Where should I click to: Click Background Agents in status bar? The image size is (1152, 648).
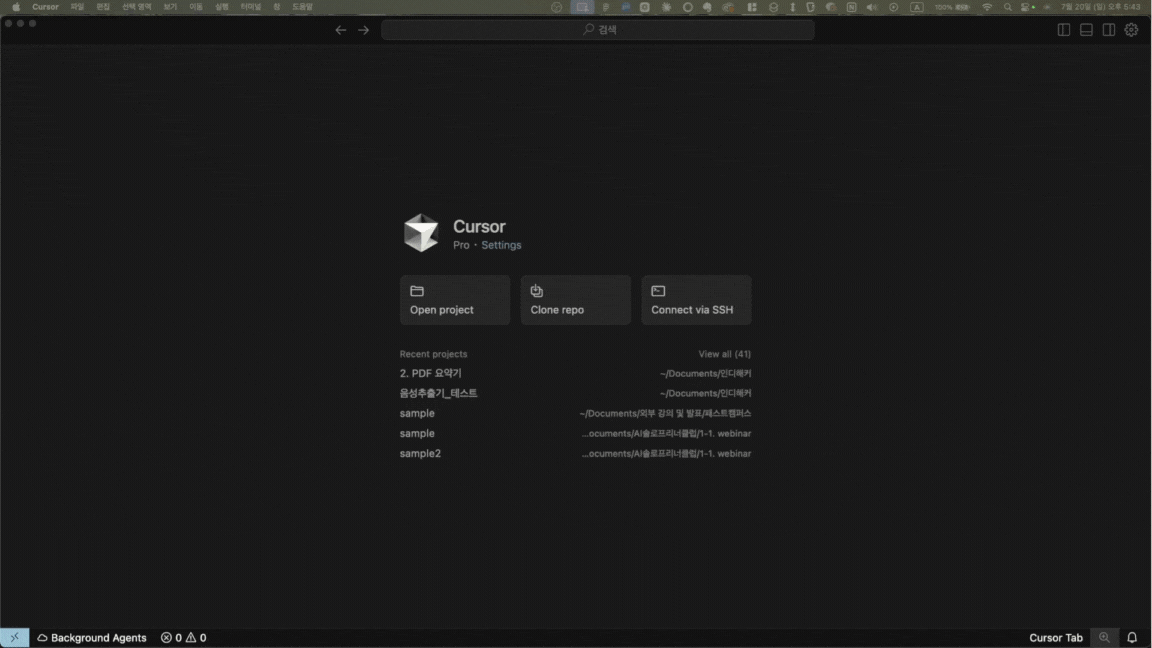pos(92,638)
